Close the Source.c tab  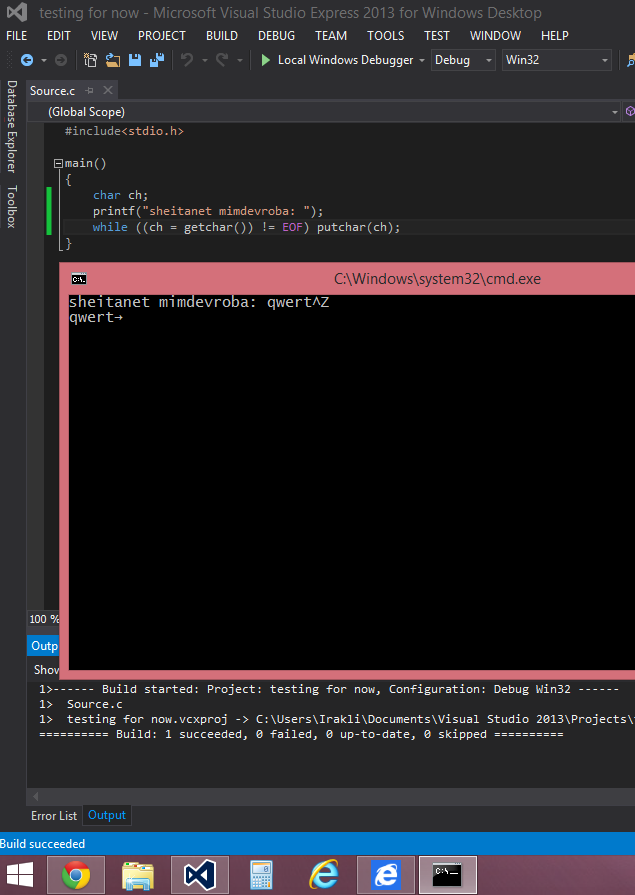click(107, 90)
